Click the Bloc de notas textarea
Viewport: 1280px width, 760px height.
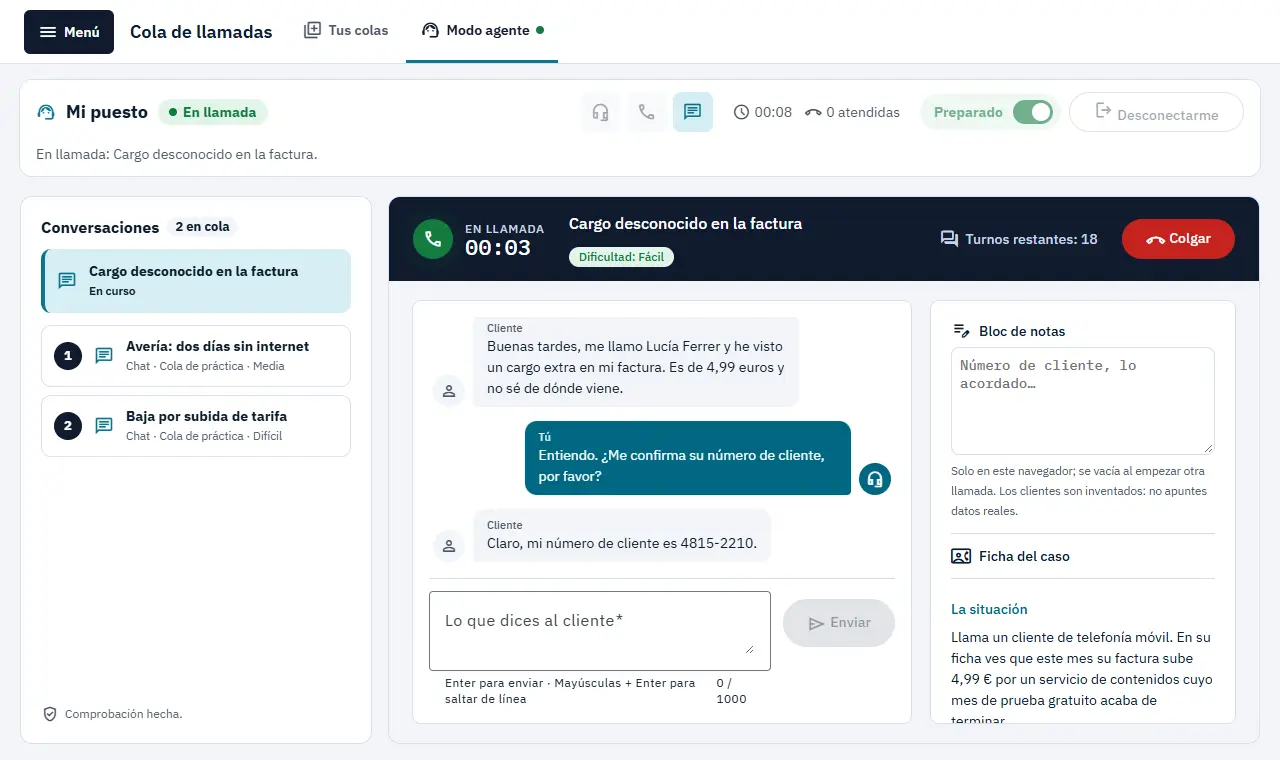[x=1083, y=401]
